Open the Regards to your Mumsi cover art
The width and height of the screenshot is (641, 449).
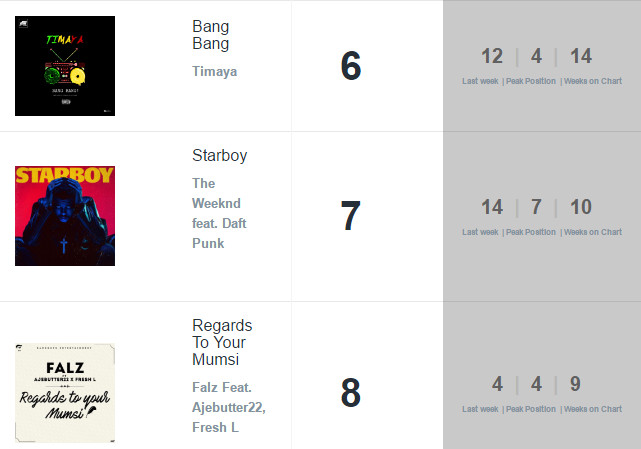[x=65, y=393]
